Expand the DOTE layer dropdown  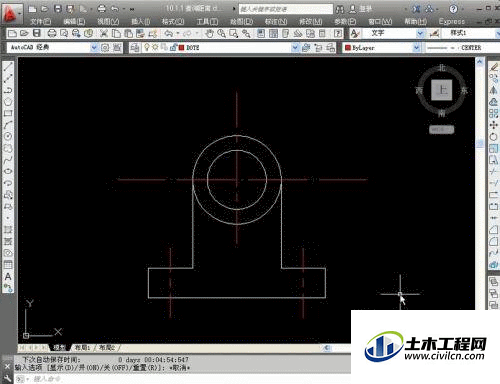pyautogui.click(x=295, y=48)
